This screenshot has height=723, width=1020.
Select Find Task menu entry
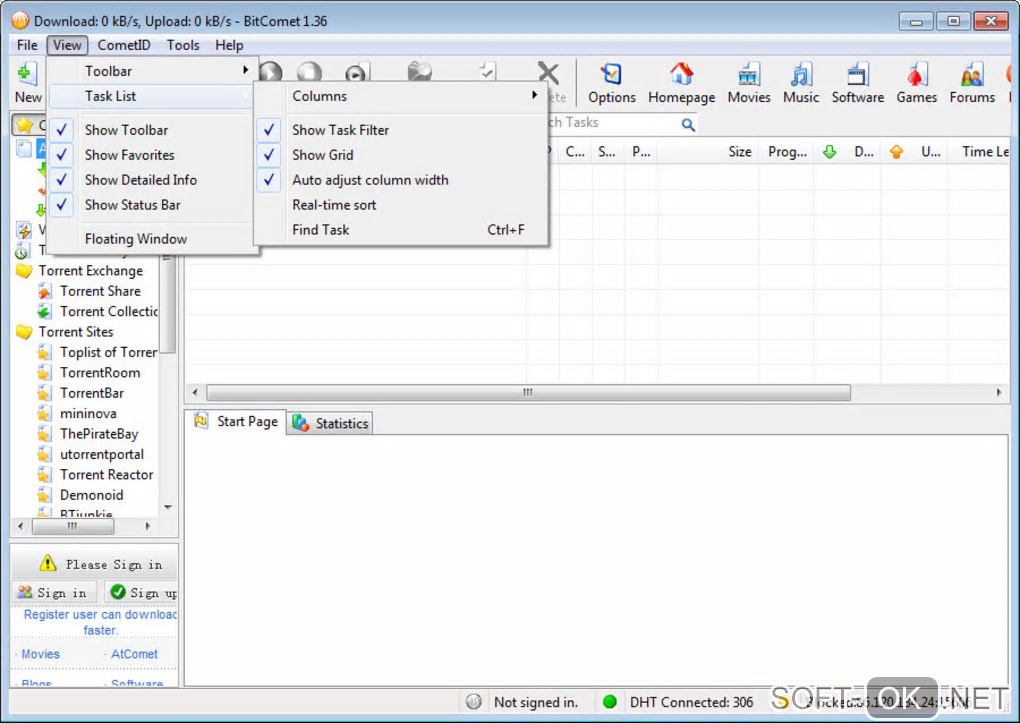tap(400, 230)
